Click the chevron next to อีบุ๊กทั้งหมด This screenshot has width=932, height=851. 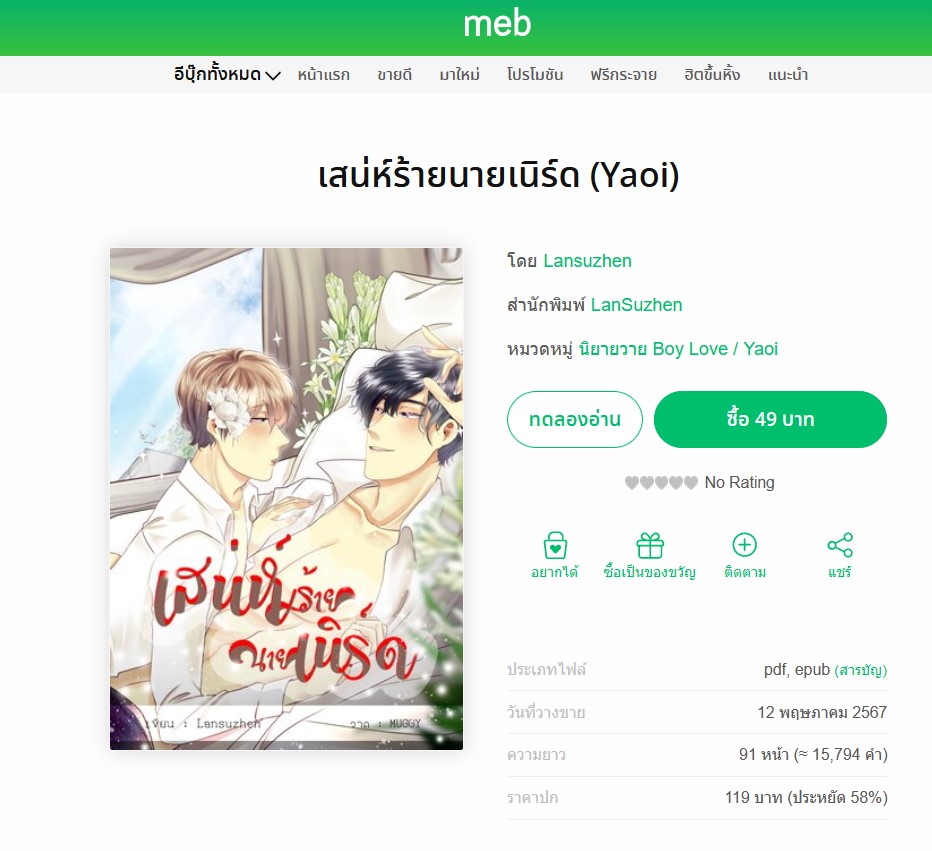(x=273, y=76)
